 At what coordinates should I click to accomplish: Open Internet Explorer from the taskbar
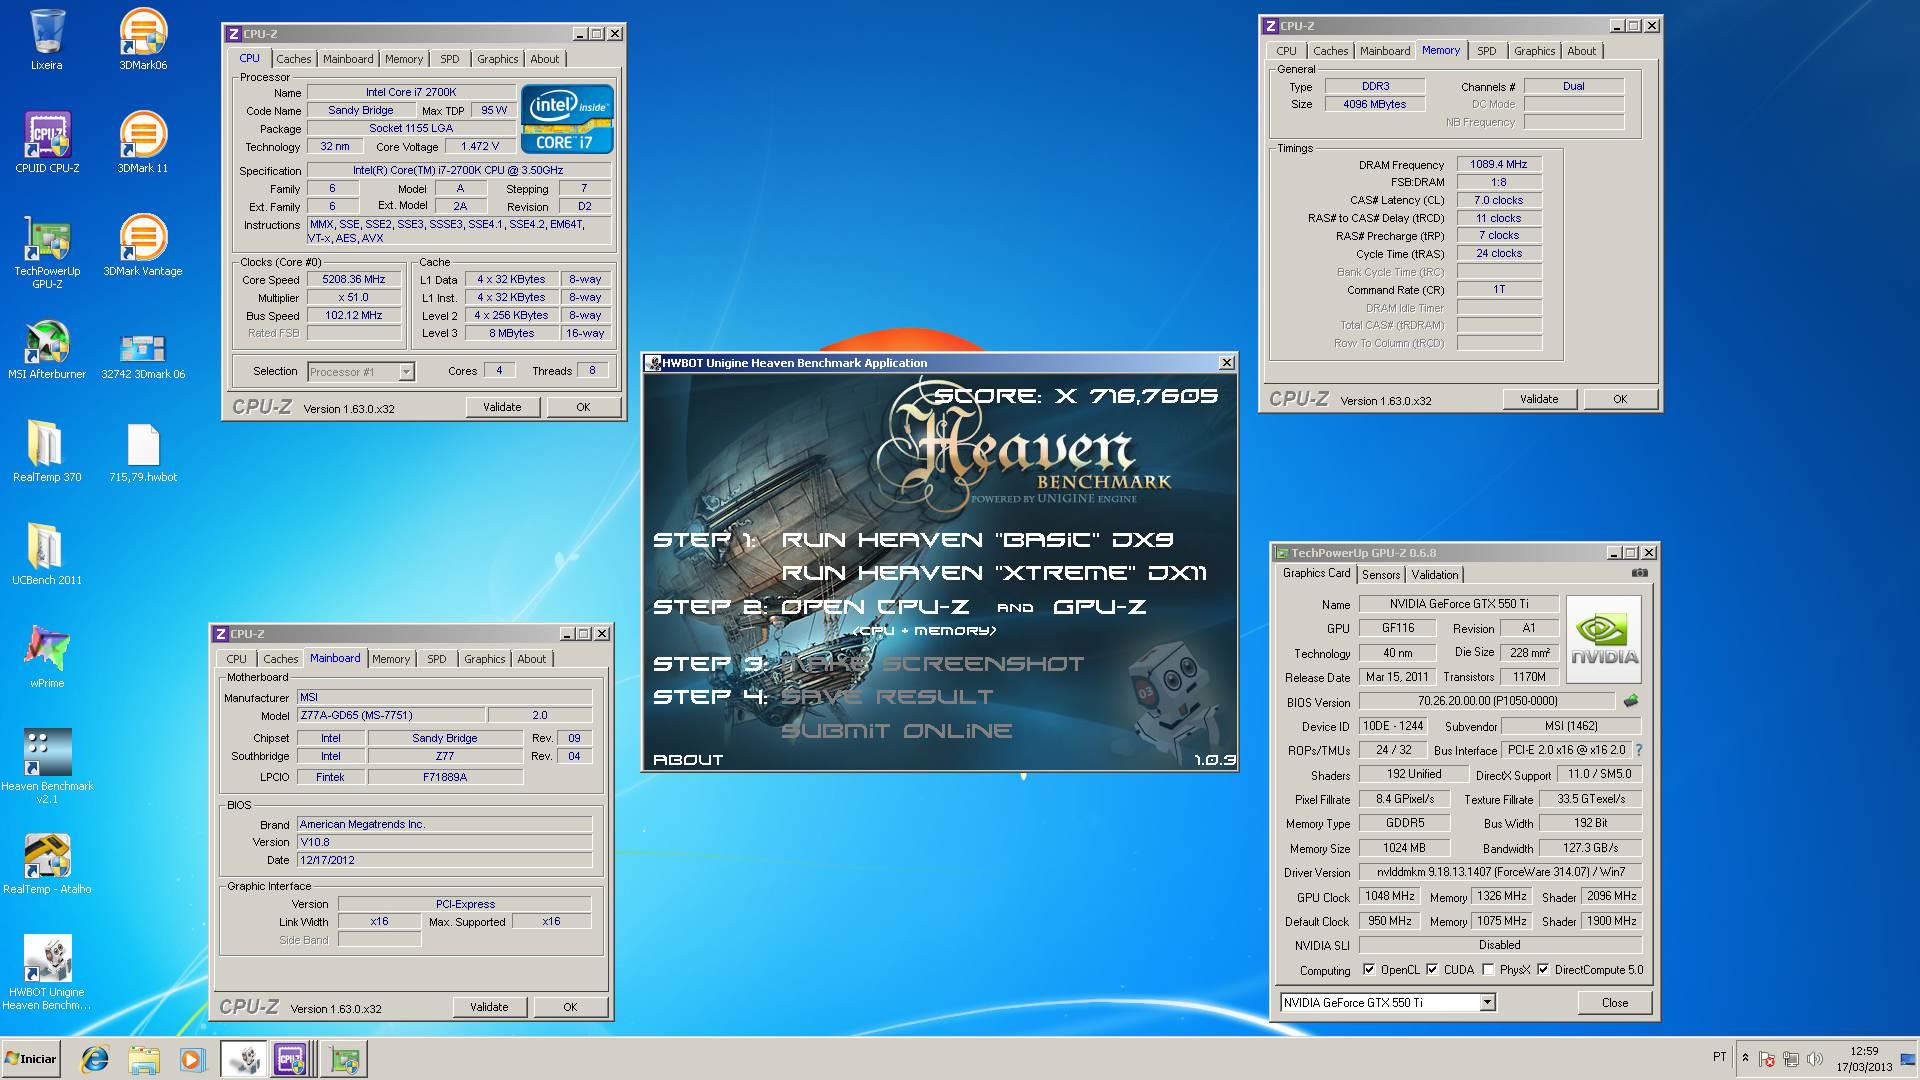pyautogui.click(x=95, y=1059)
